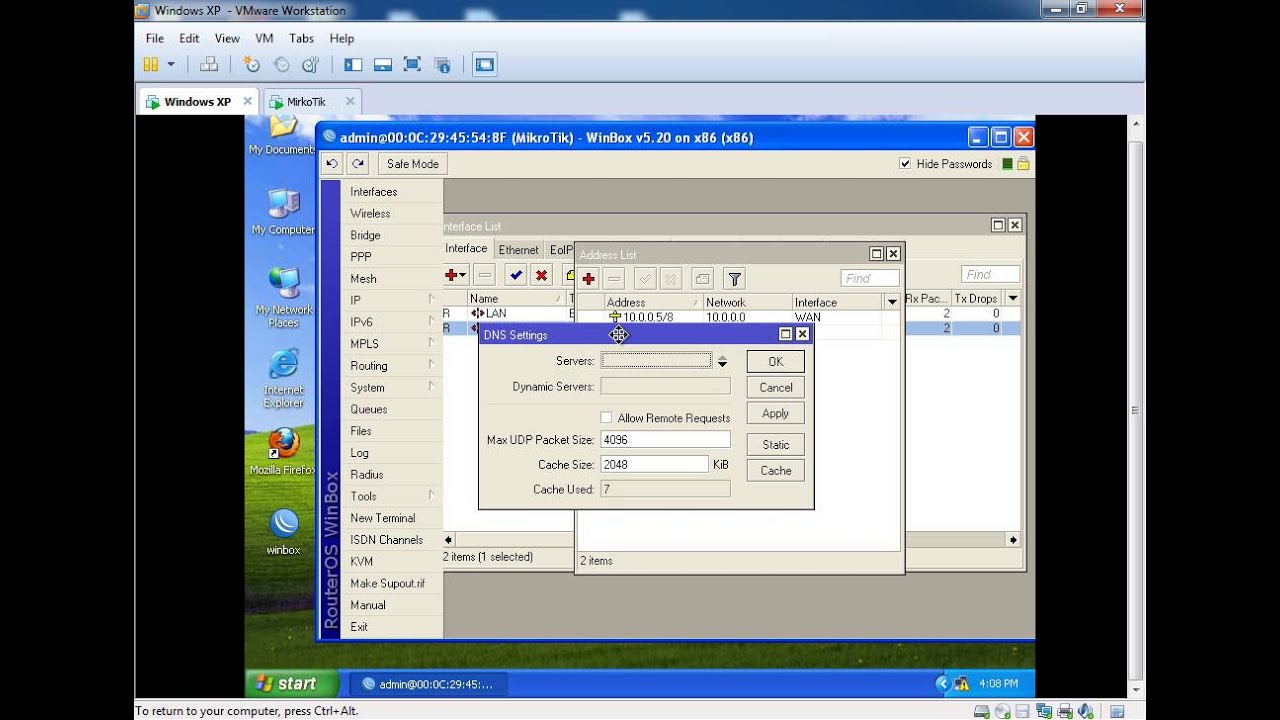The image size is (1280, 720).
Task: Switch to the MirkoTik VM tab
Action: (311, 101)
